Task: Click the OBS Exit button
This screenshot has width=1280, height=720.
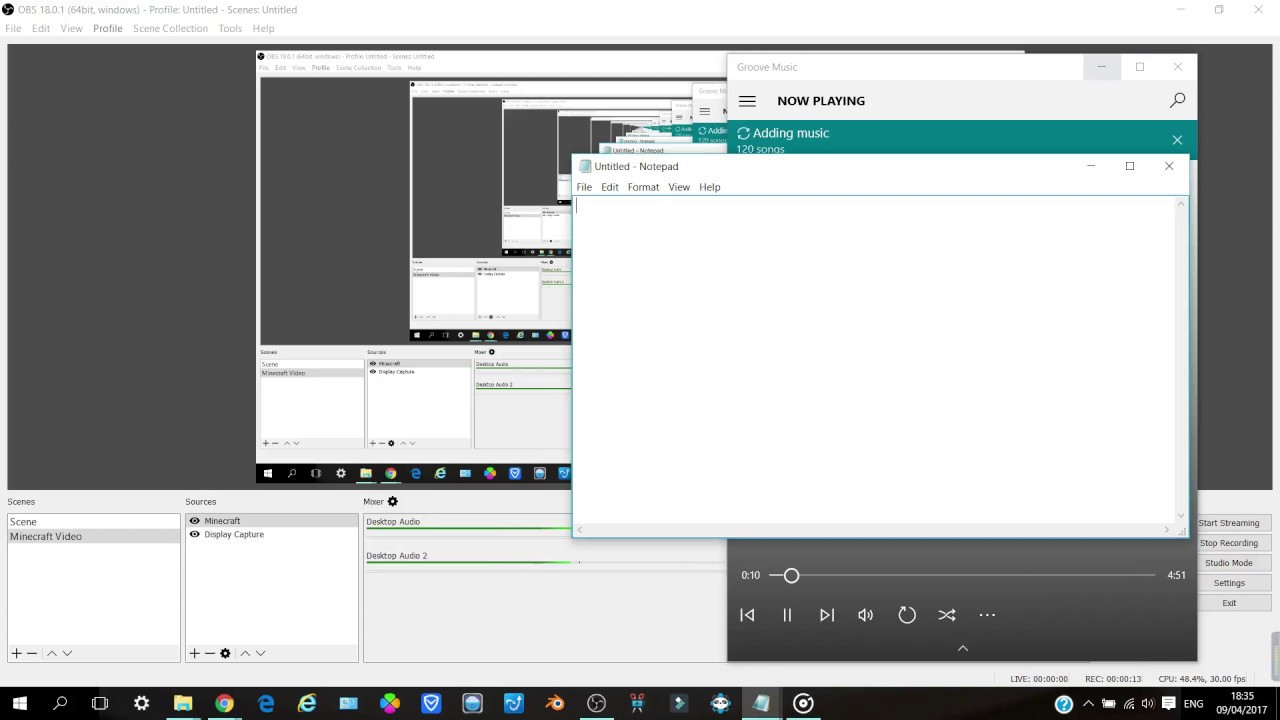Action: coord(1229,603)
